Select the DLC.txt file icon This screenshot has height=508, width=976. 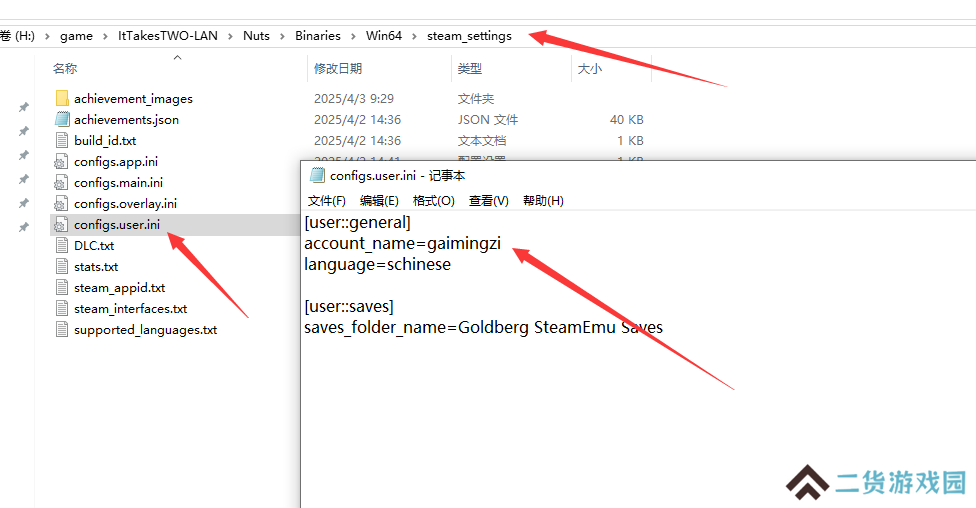tap(62, 245)
